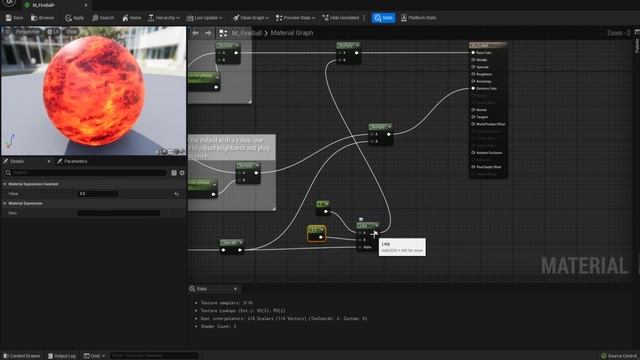Screen dimensions: 640x360
Task: Switch to the Details tab
Action: coord(17,162)
